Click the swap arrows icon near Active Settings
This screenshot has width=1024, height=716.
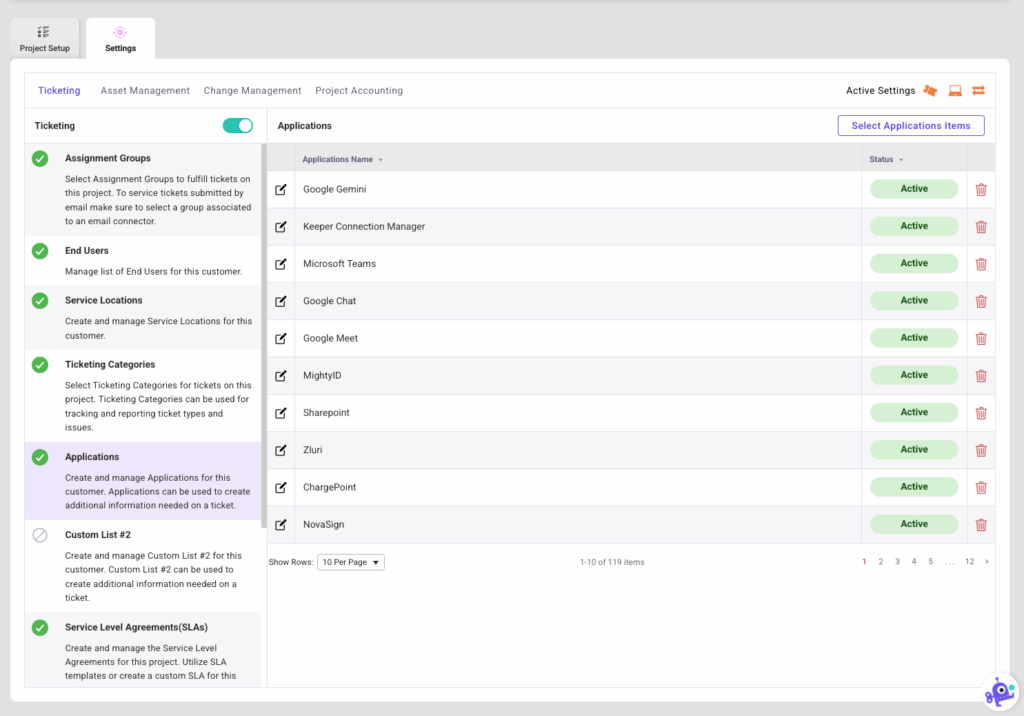coord(978,90)
